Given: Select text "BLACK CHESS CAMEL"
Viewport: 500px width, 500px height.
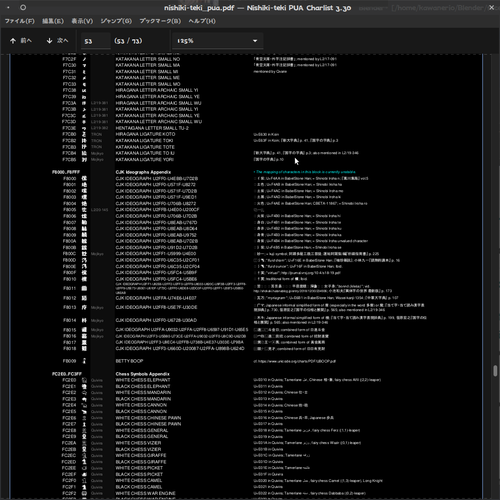Looking at the screenshot, I should [139, 487].
